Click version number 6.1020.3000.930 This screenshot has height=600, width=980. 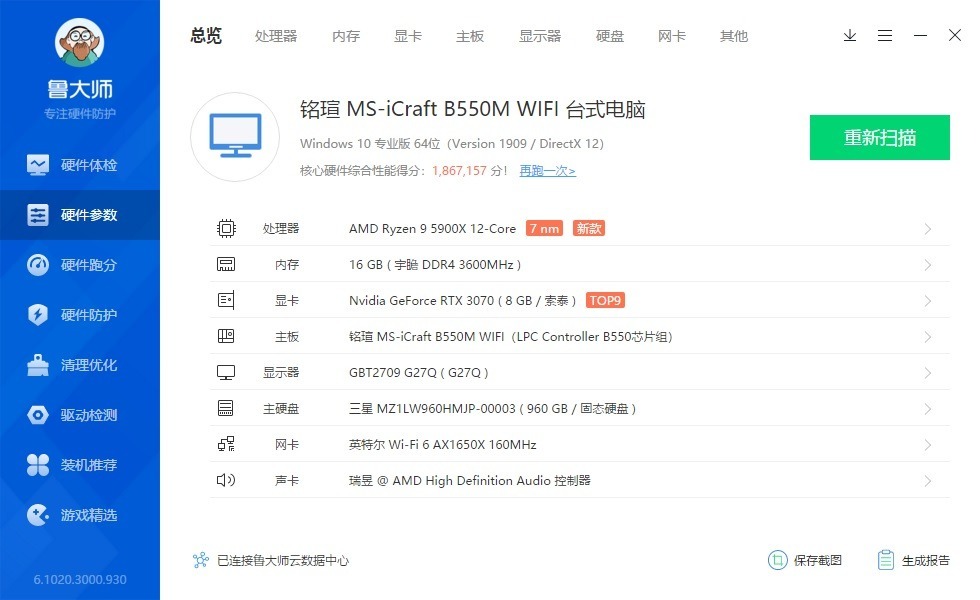tap(80, 580)
